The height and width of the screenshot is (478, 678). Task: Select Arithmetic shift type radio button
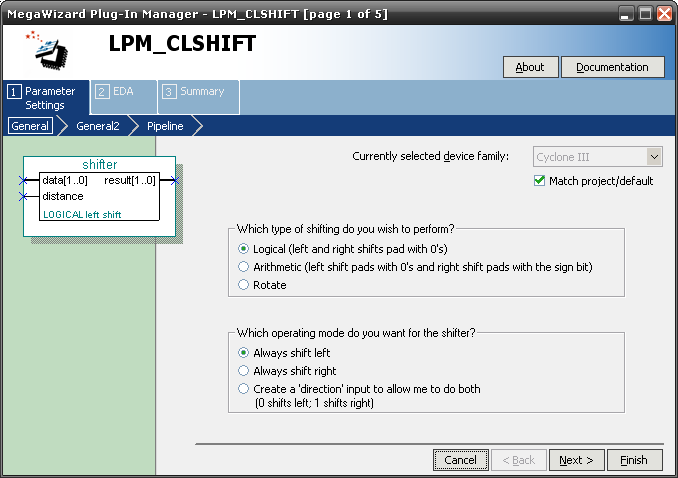click(243, 267)
